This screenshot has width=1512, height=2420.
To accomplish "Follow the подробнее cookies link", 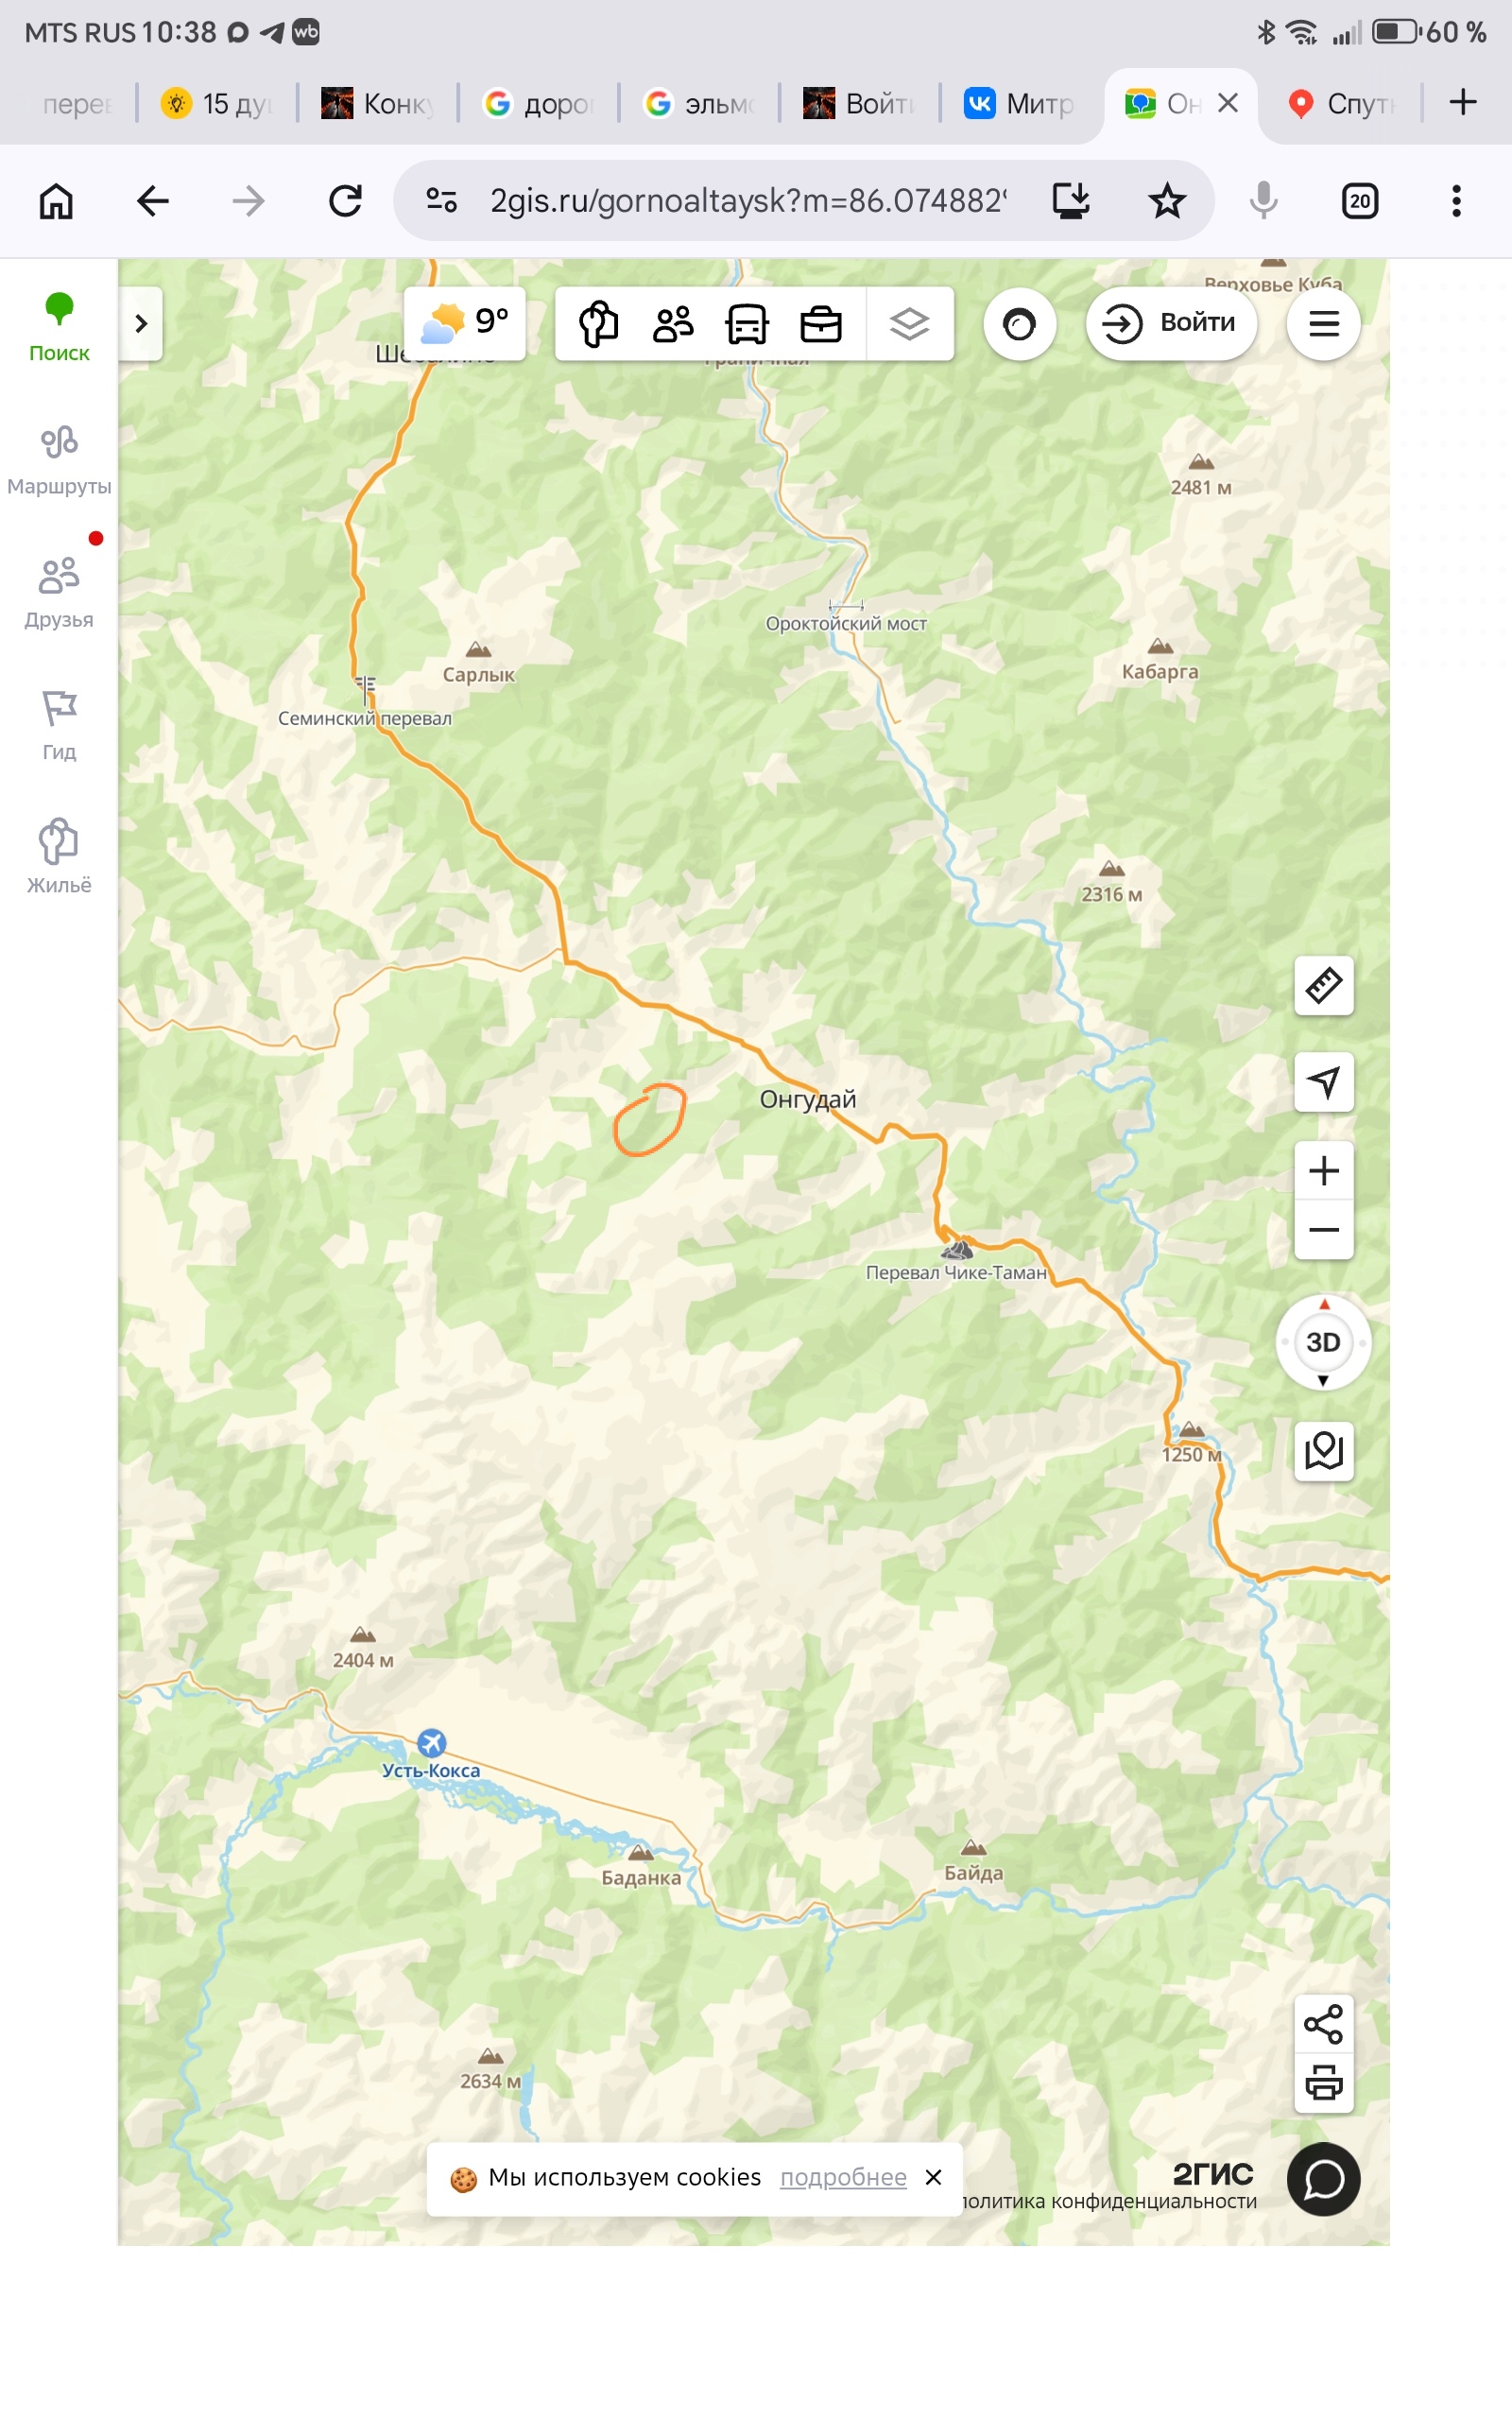I will (843, 2177).
